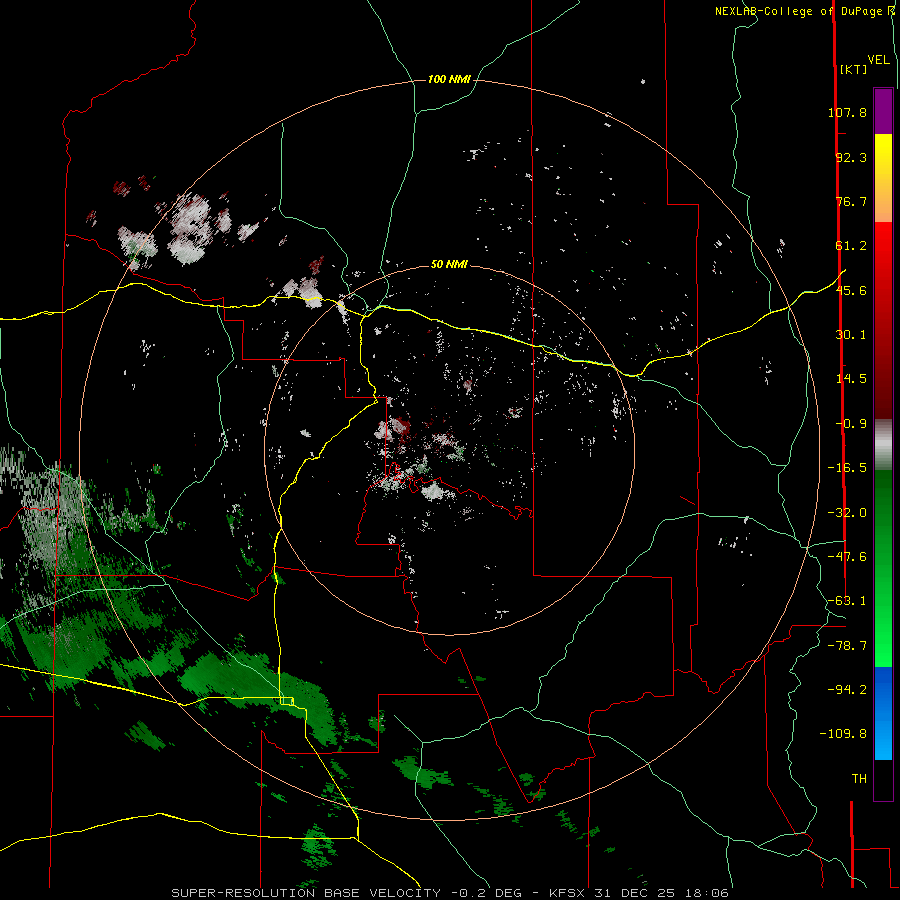Click the 14.5 scale value
The width and height of the screenshot is (900, 900).
pos(851,379)
